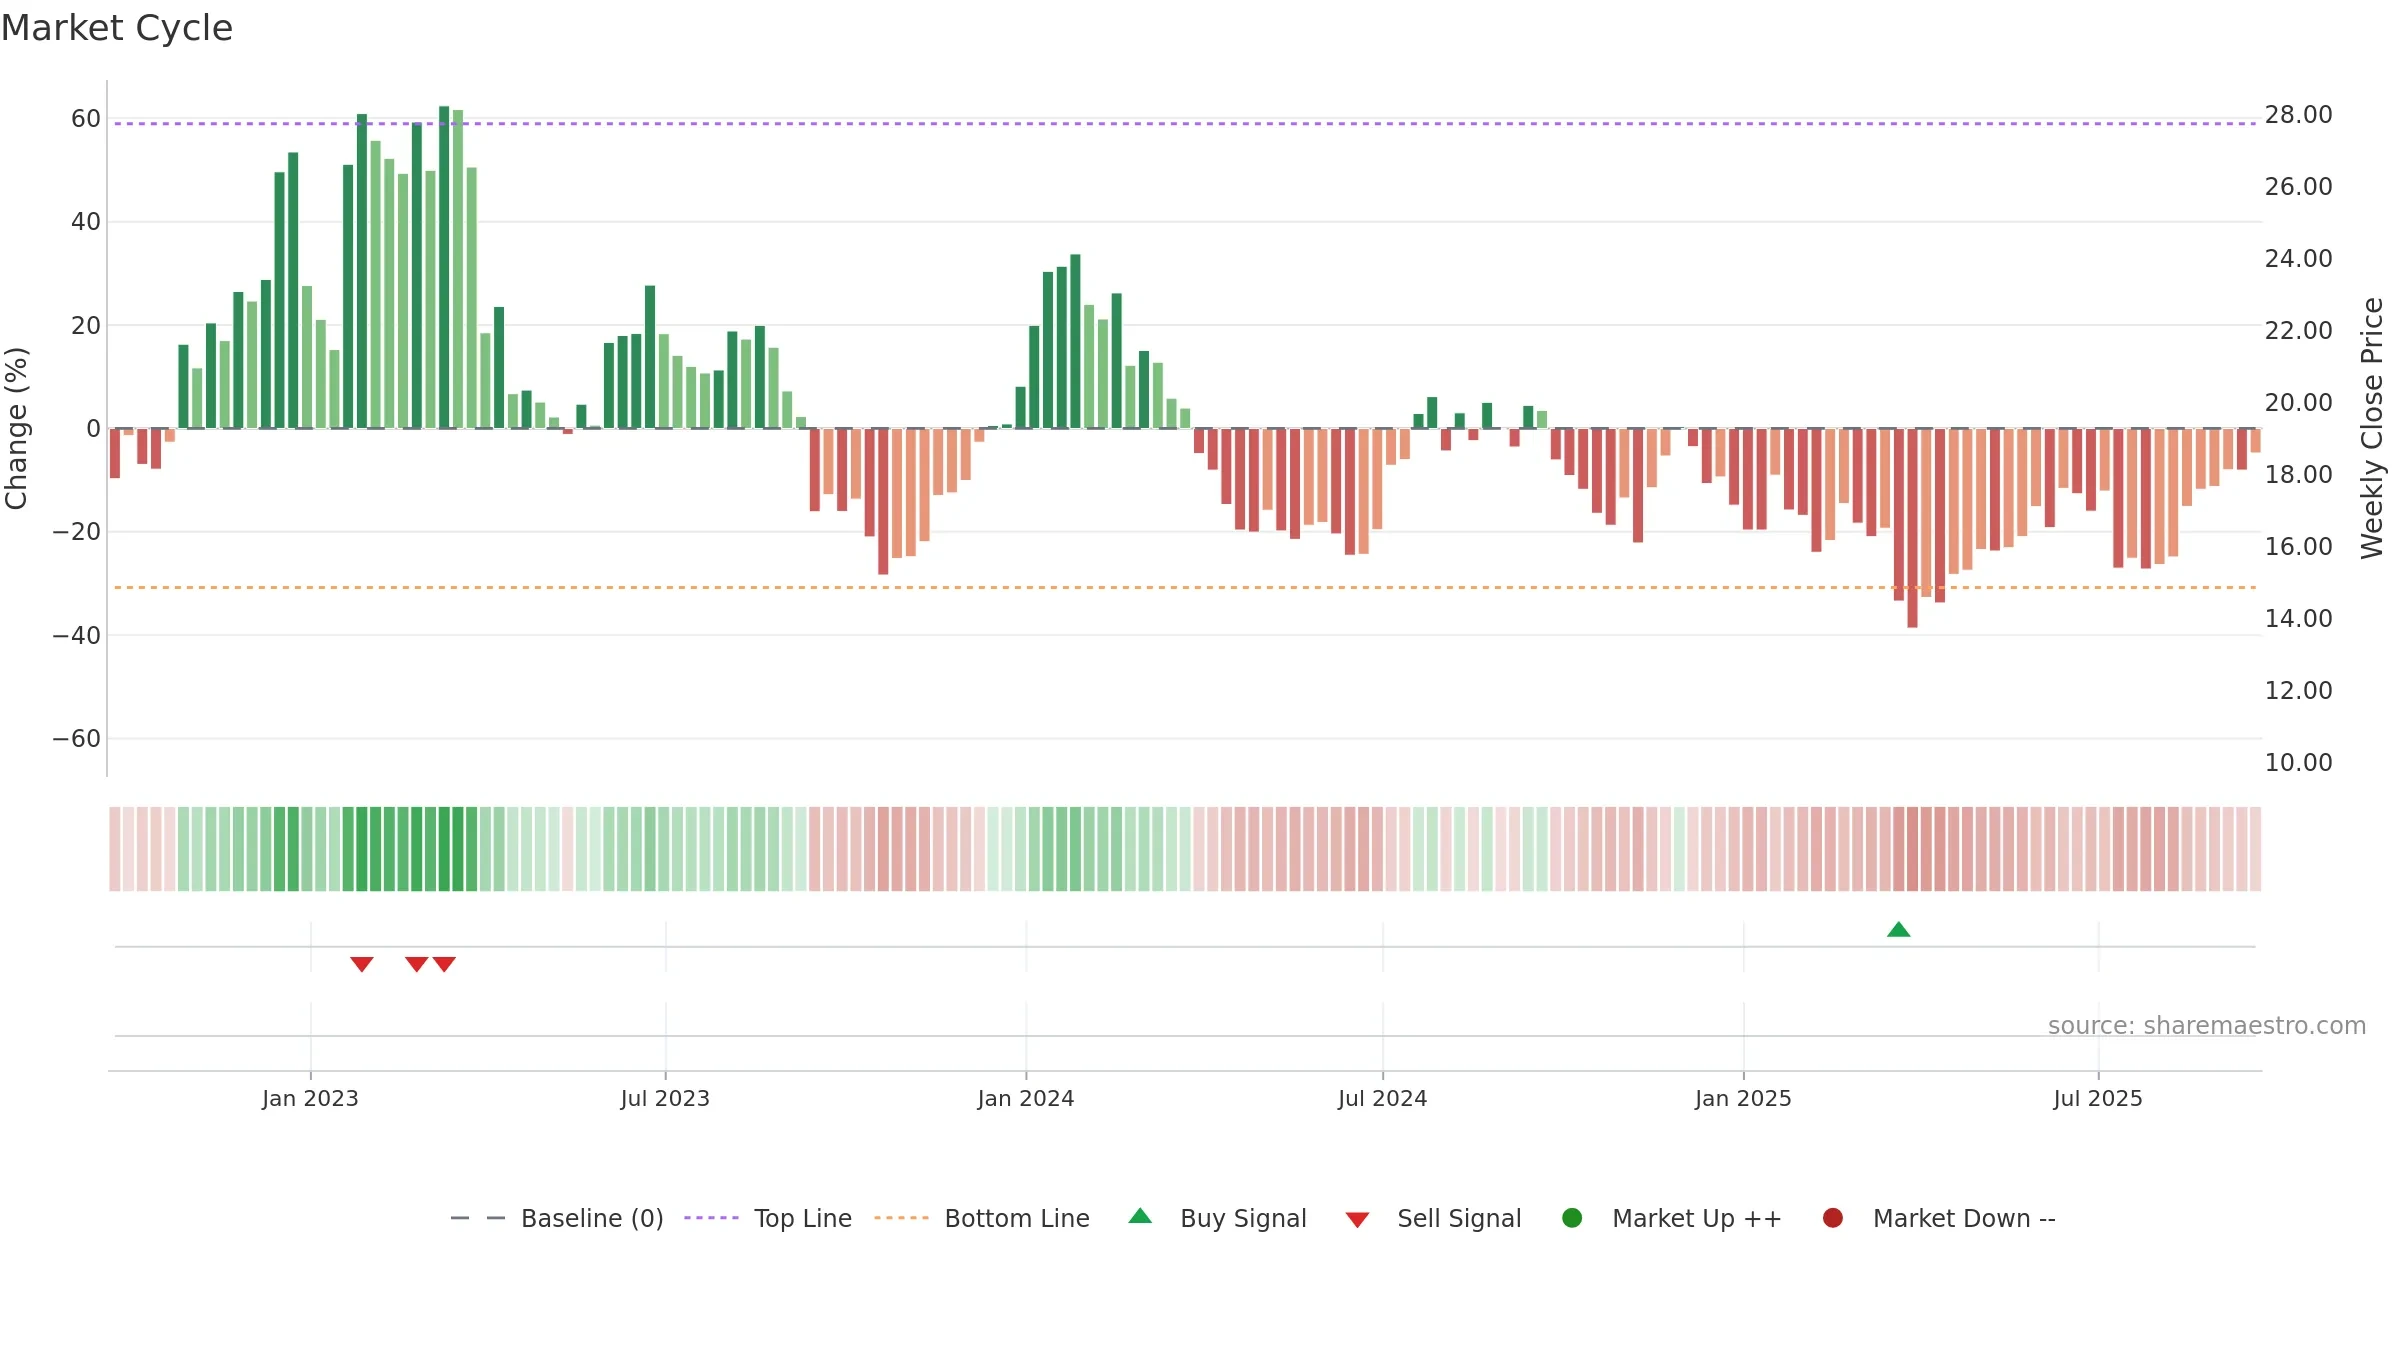The image size is (2400, 1350).
Task: Click the '24.00' price tick on right axis
Action: (x=2298, y=259)
